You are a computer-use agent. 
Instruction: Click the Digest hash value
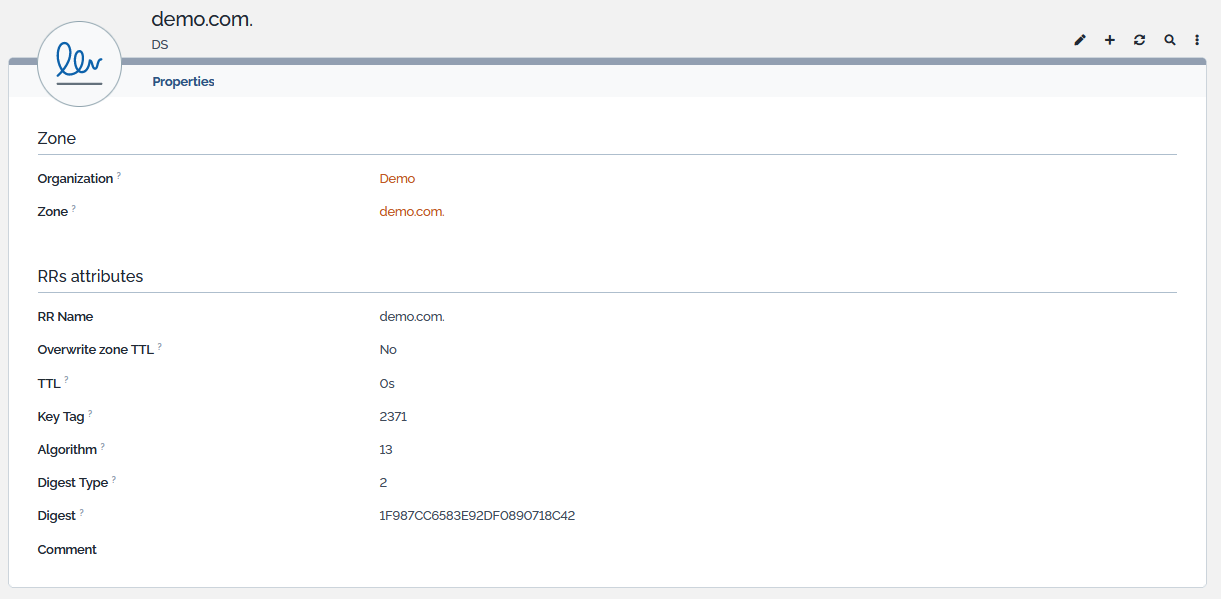[x=477, y=516]
